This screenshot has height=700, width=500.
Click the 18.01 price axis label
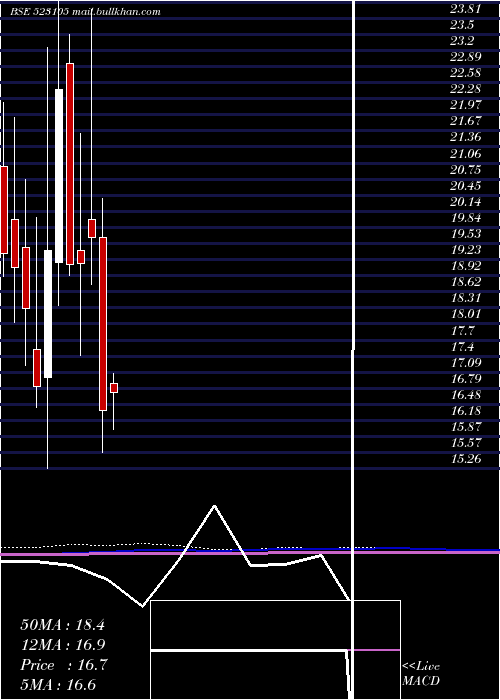(x=466, y=314)
